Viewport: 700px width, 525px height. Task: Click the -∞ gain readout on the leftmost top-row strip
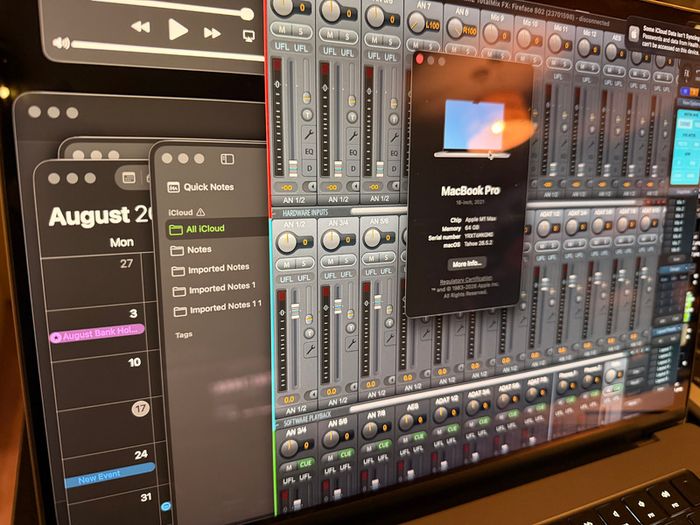click(x=286, y=187)
